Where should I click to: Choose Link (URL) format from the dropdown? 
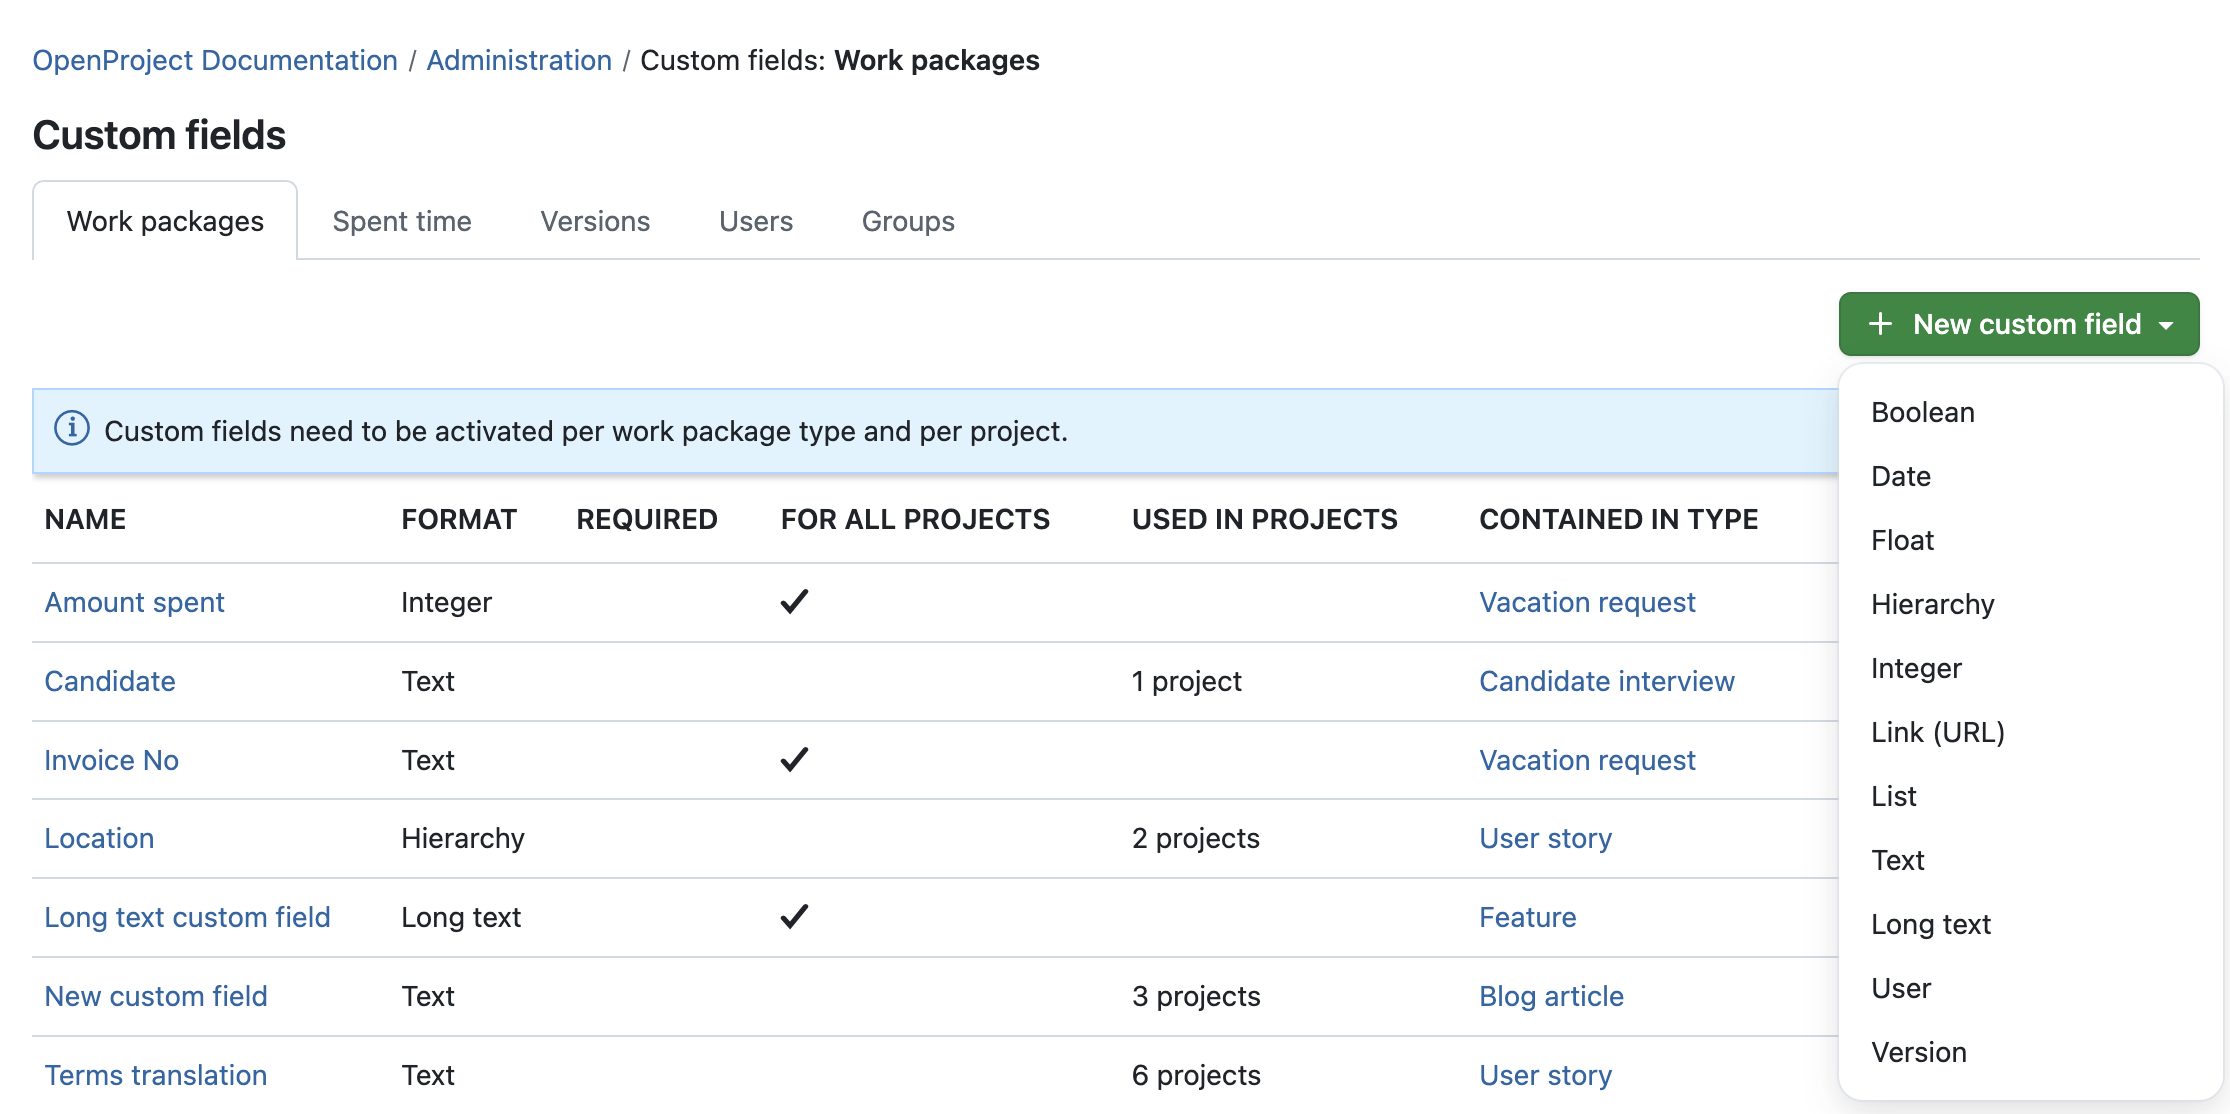pos(1937,731)
